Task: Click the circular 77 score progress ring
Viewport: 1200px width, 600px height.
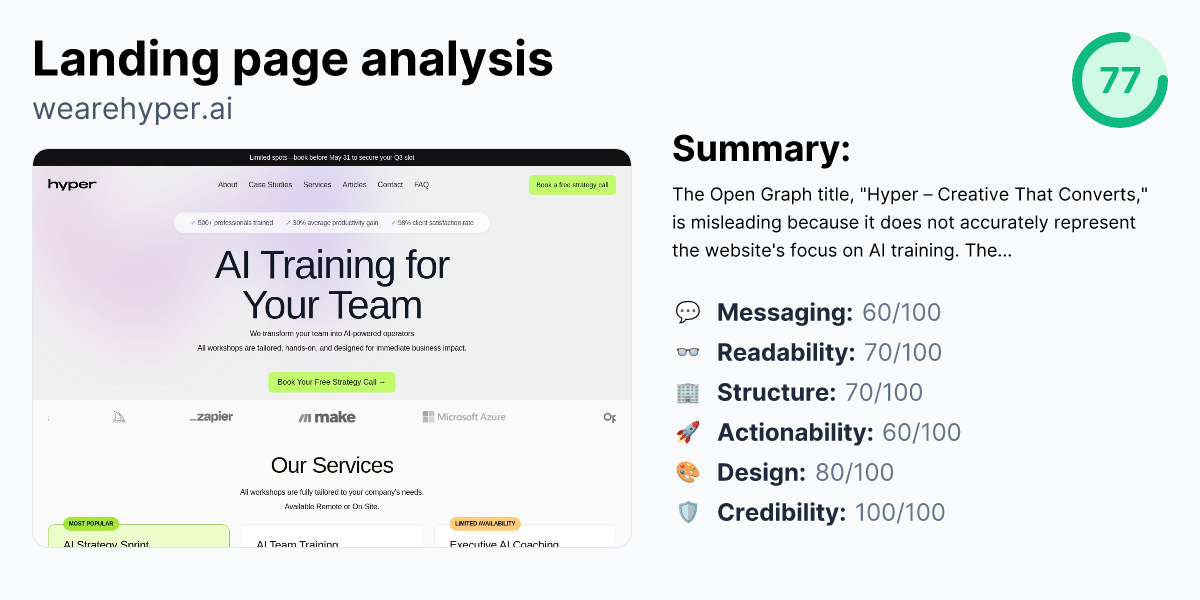Action: 1119,79
